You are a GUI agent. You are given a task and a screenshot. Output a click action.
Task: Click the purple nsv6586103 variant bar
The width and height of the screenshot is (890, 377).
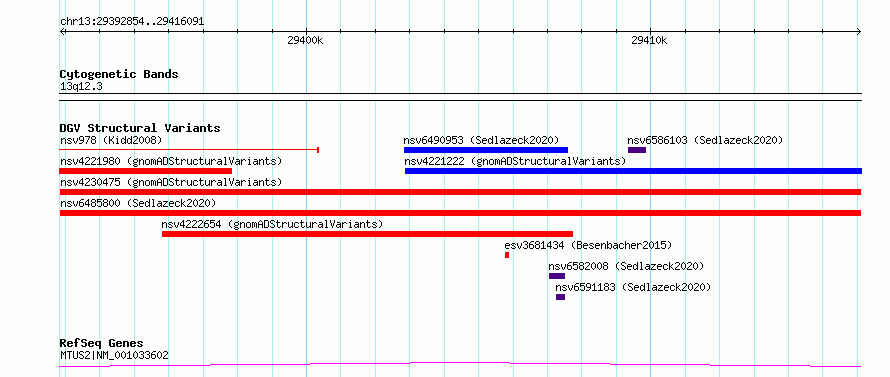pyautogui.click(x=637, y=150)
